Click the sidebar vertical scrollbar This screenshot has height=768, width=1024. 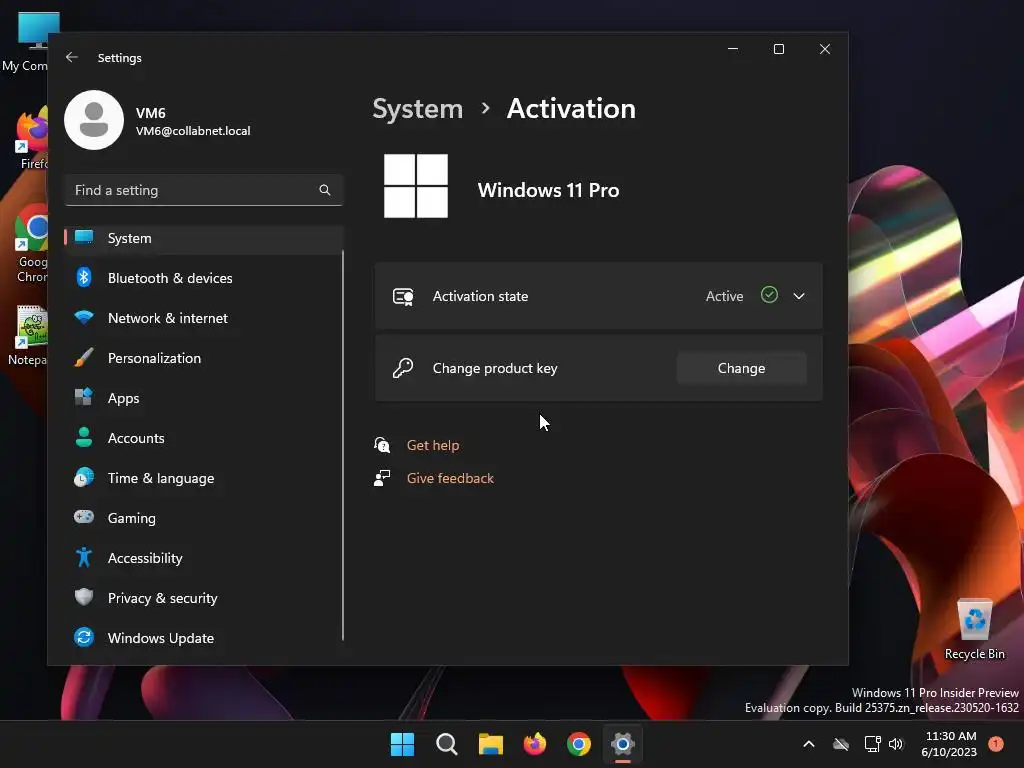tap(343, 444)
